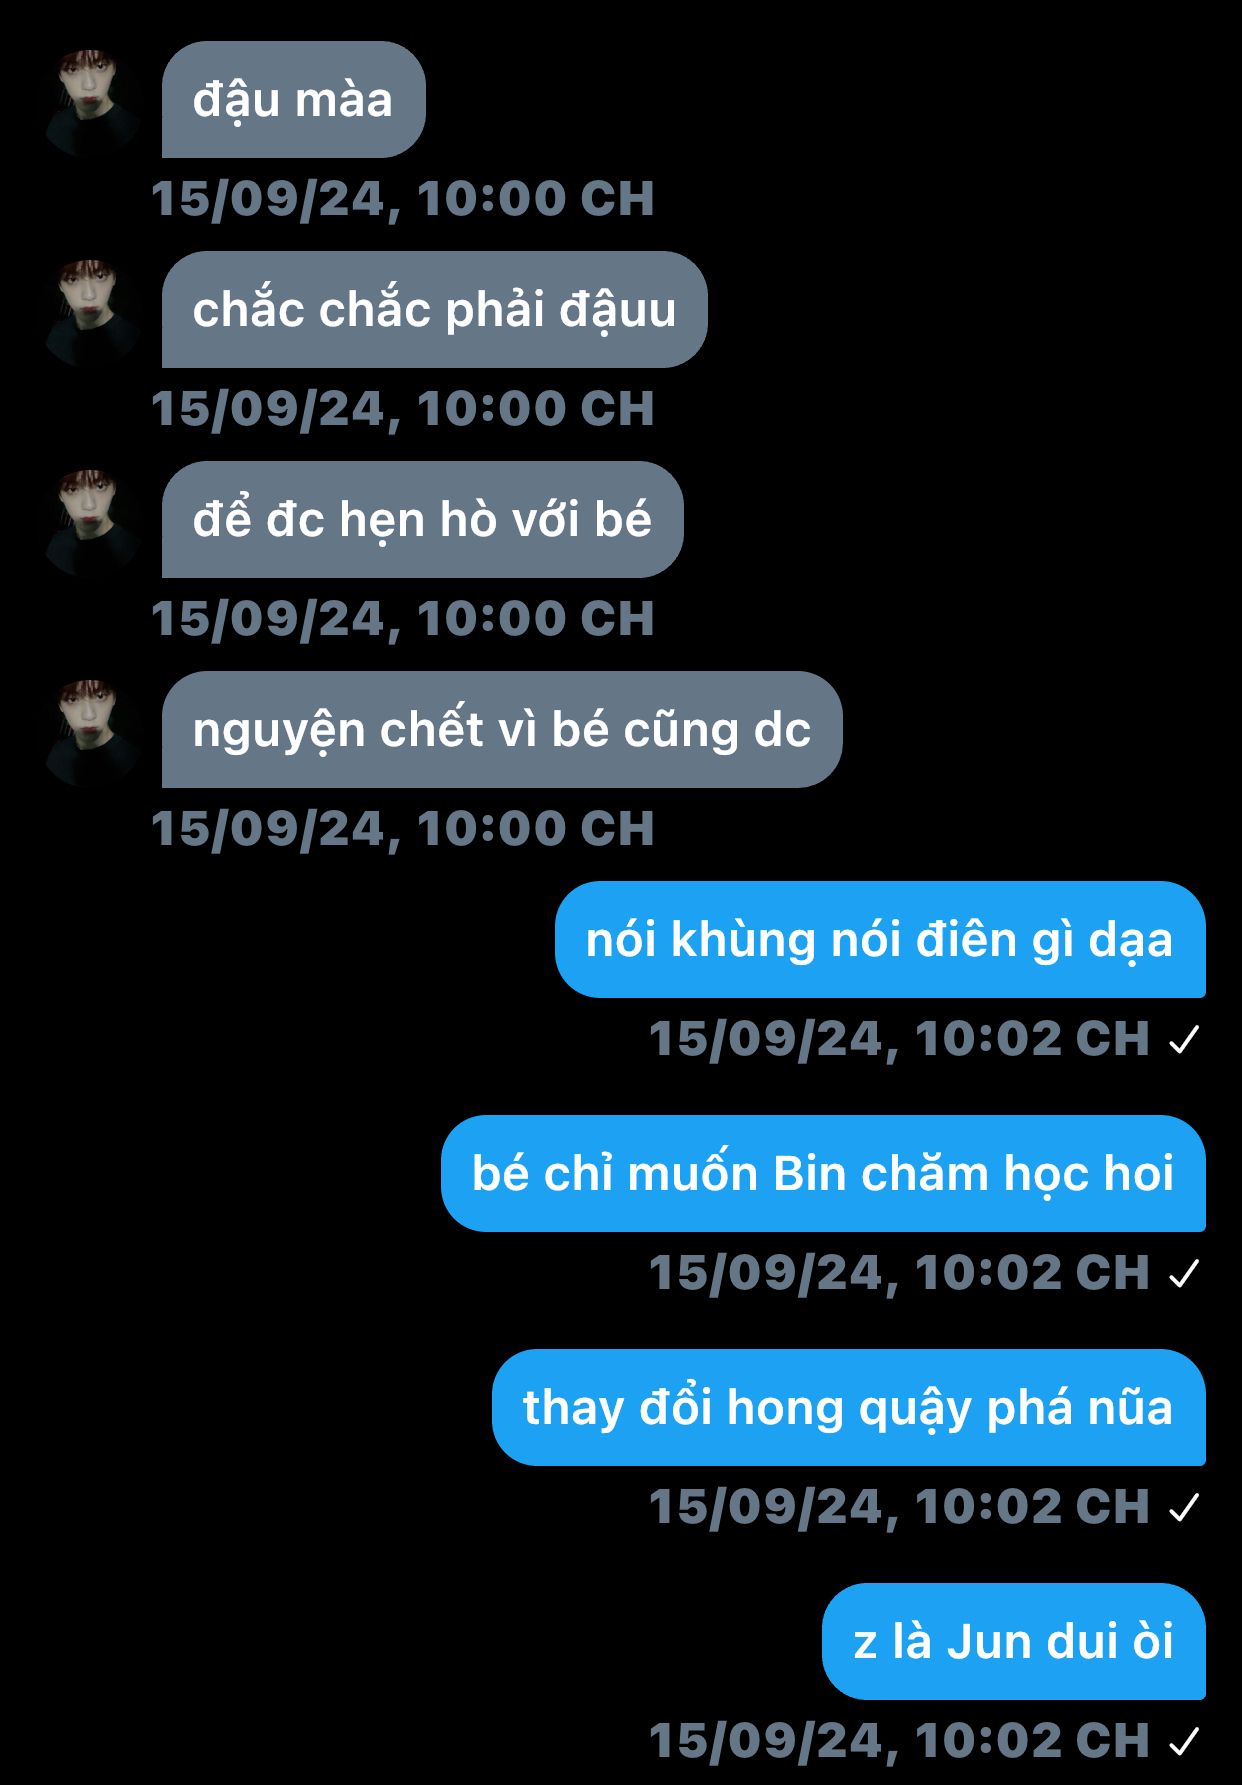Tap the timestamp below "chắc chắc phải đậuu"

point(403,409)
